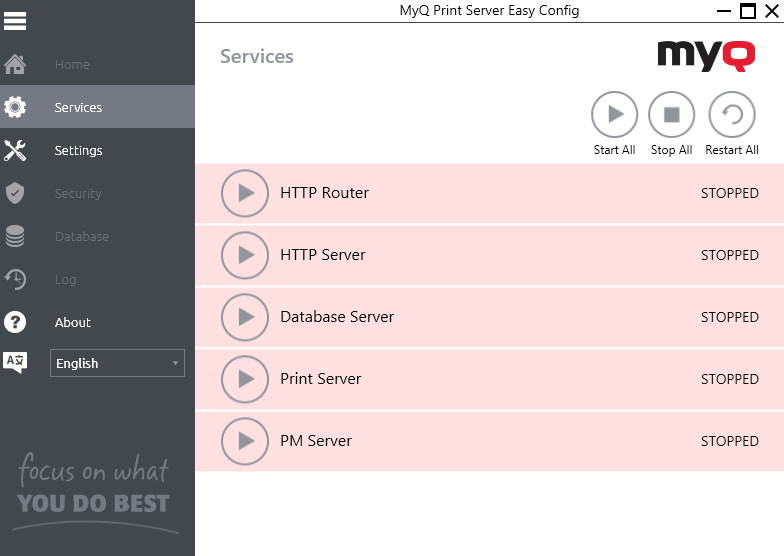Start the Print Server service
The image size is (784, 556).
pyautogui.click(x=245, y=379)
